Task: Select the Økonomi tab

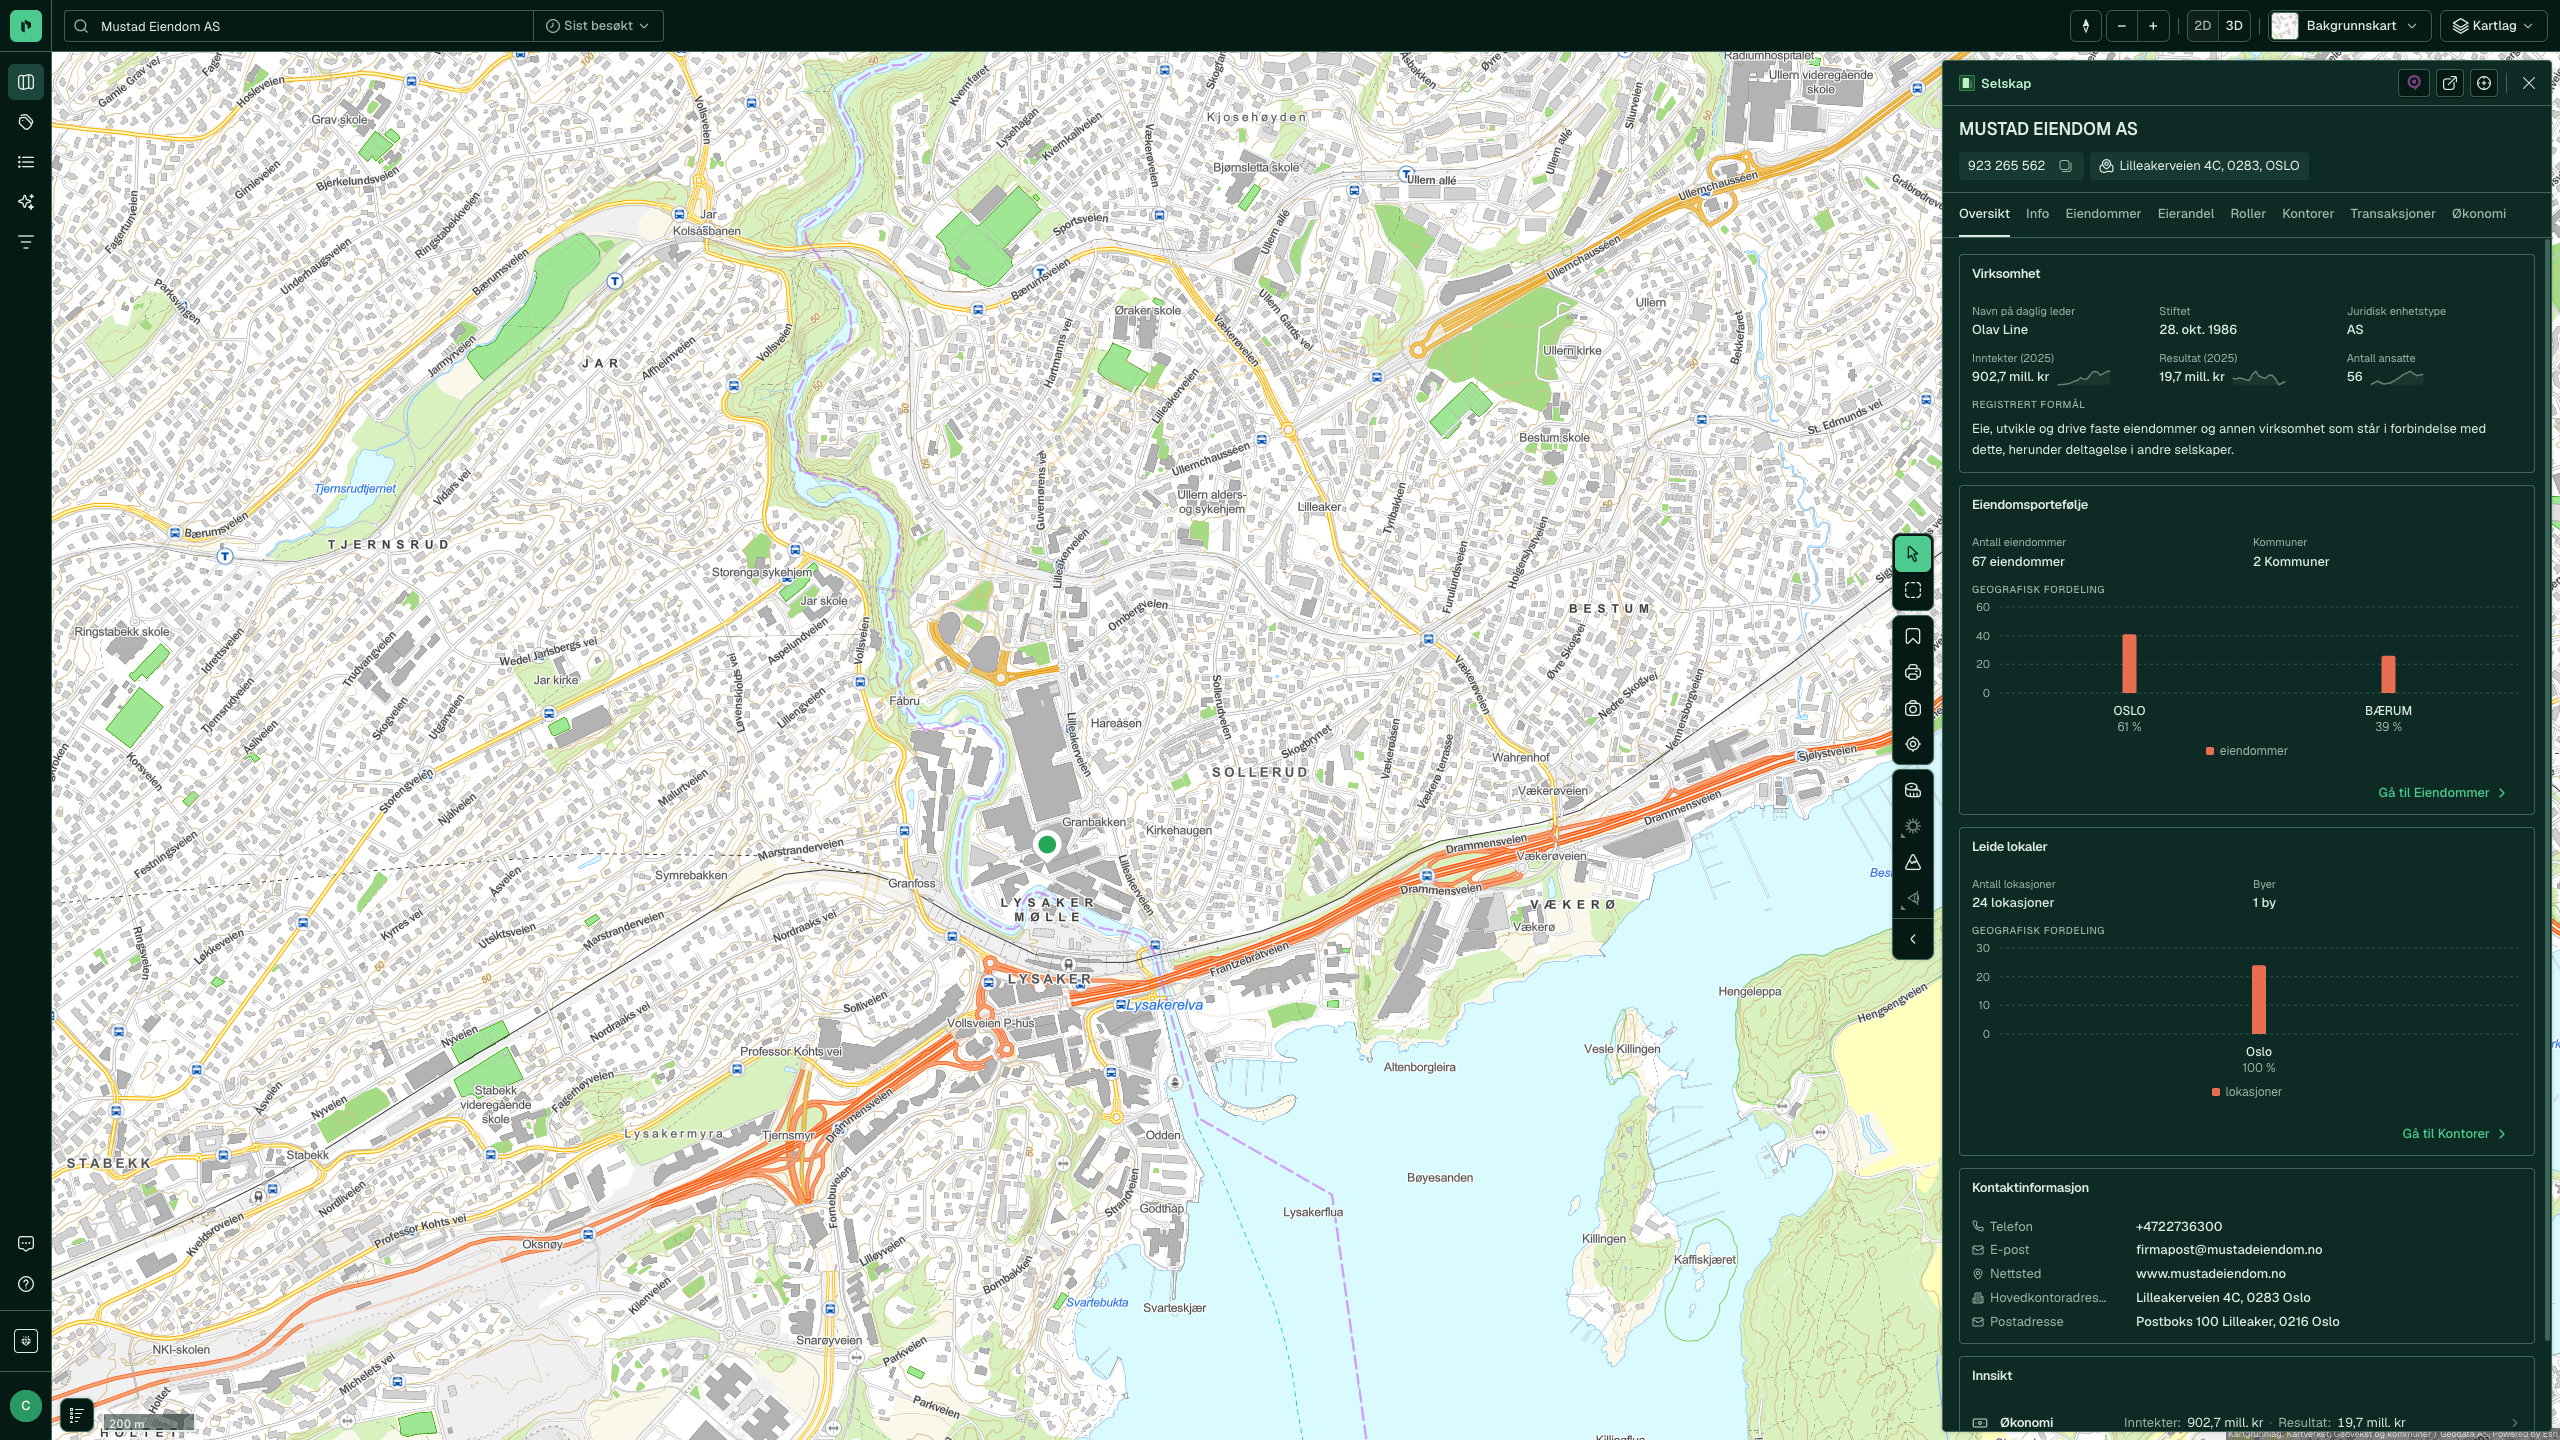Action: [2478, 214]
